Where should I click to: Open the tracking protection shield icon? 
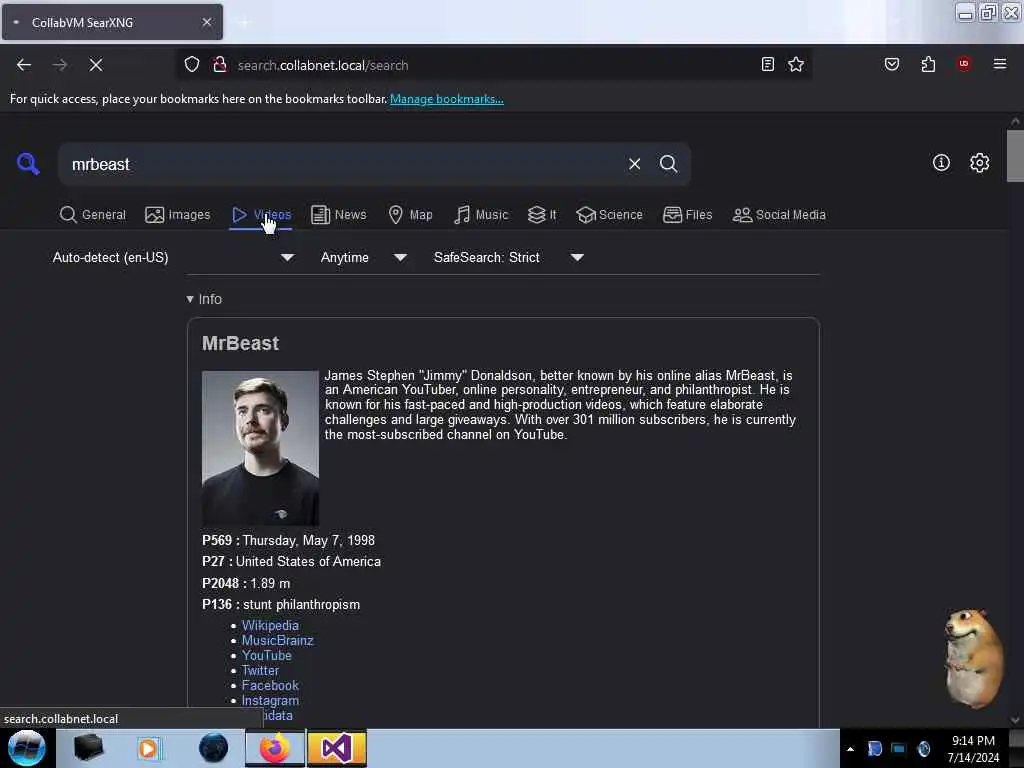tap(191, 65)
